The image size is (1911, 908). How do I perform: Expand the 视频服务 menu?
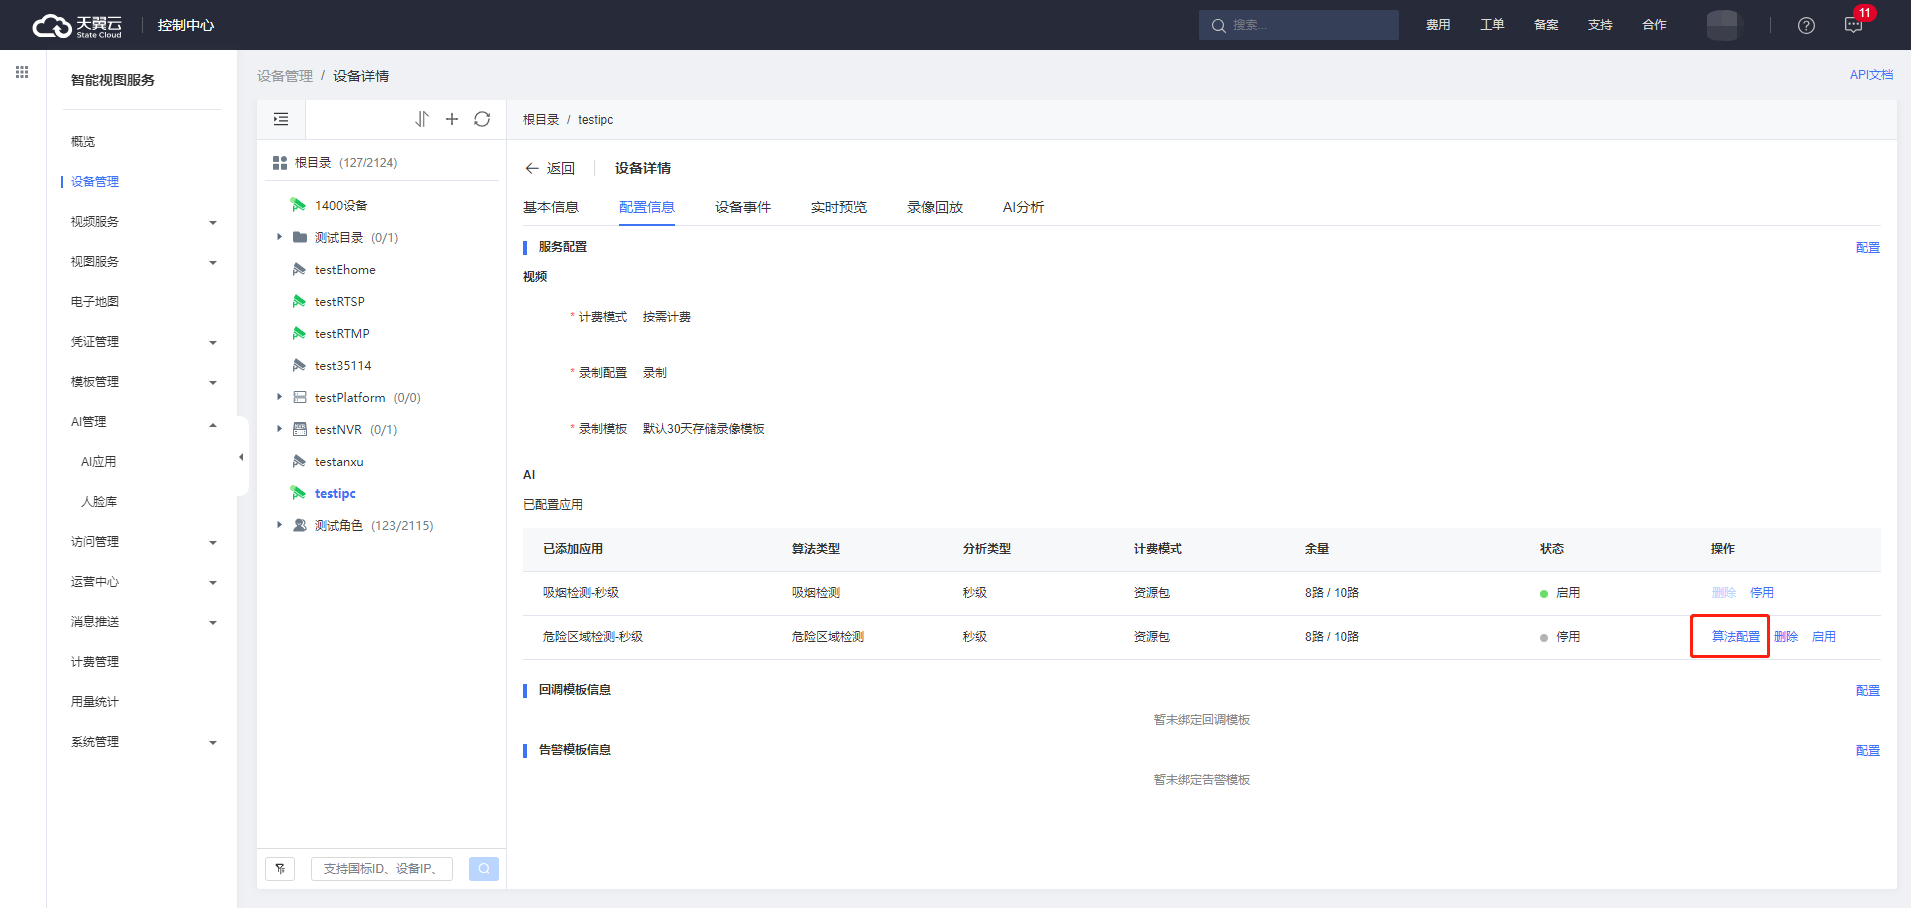click(213, 222)
